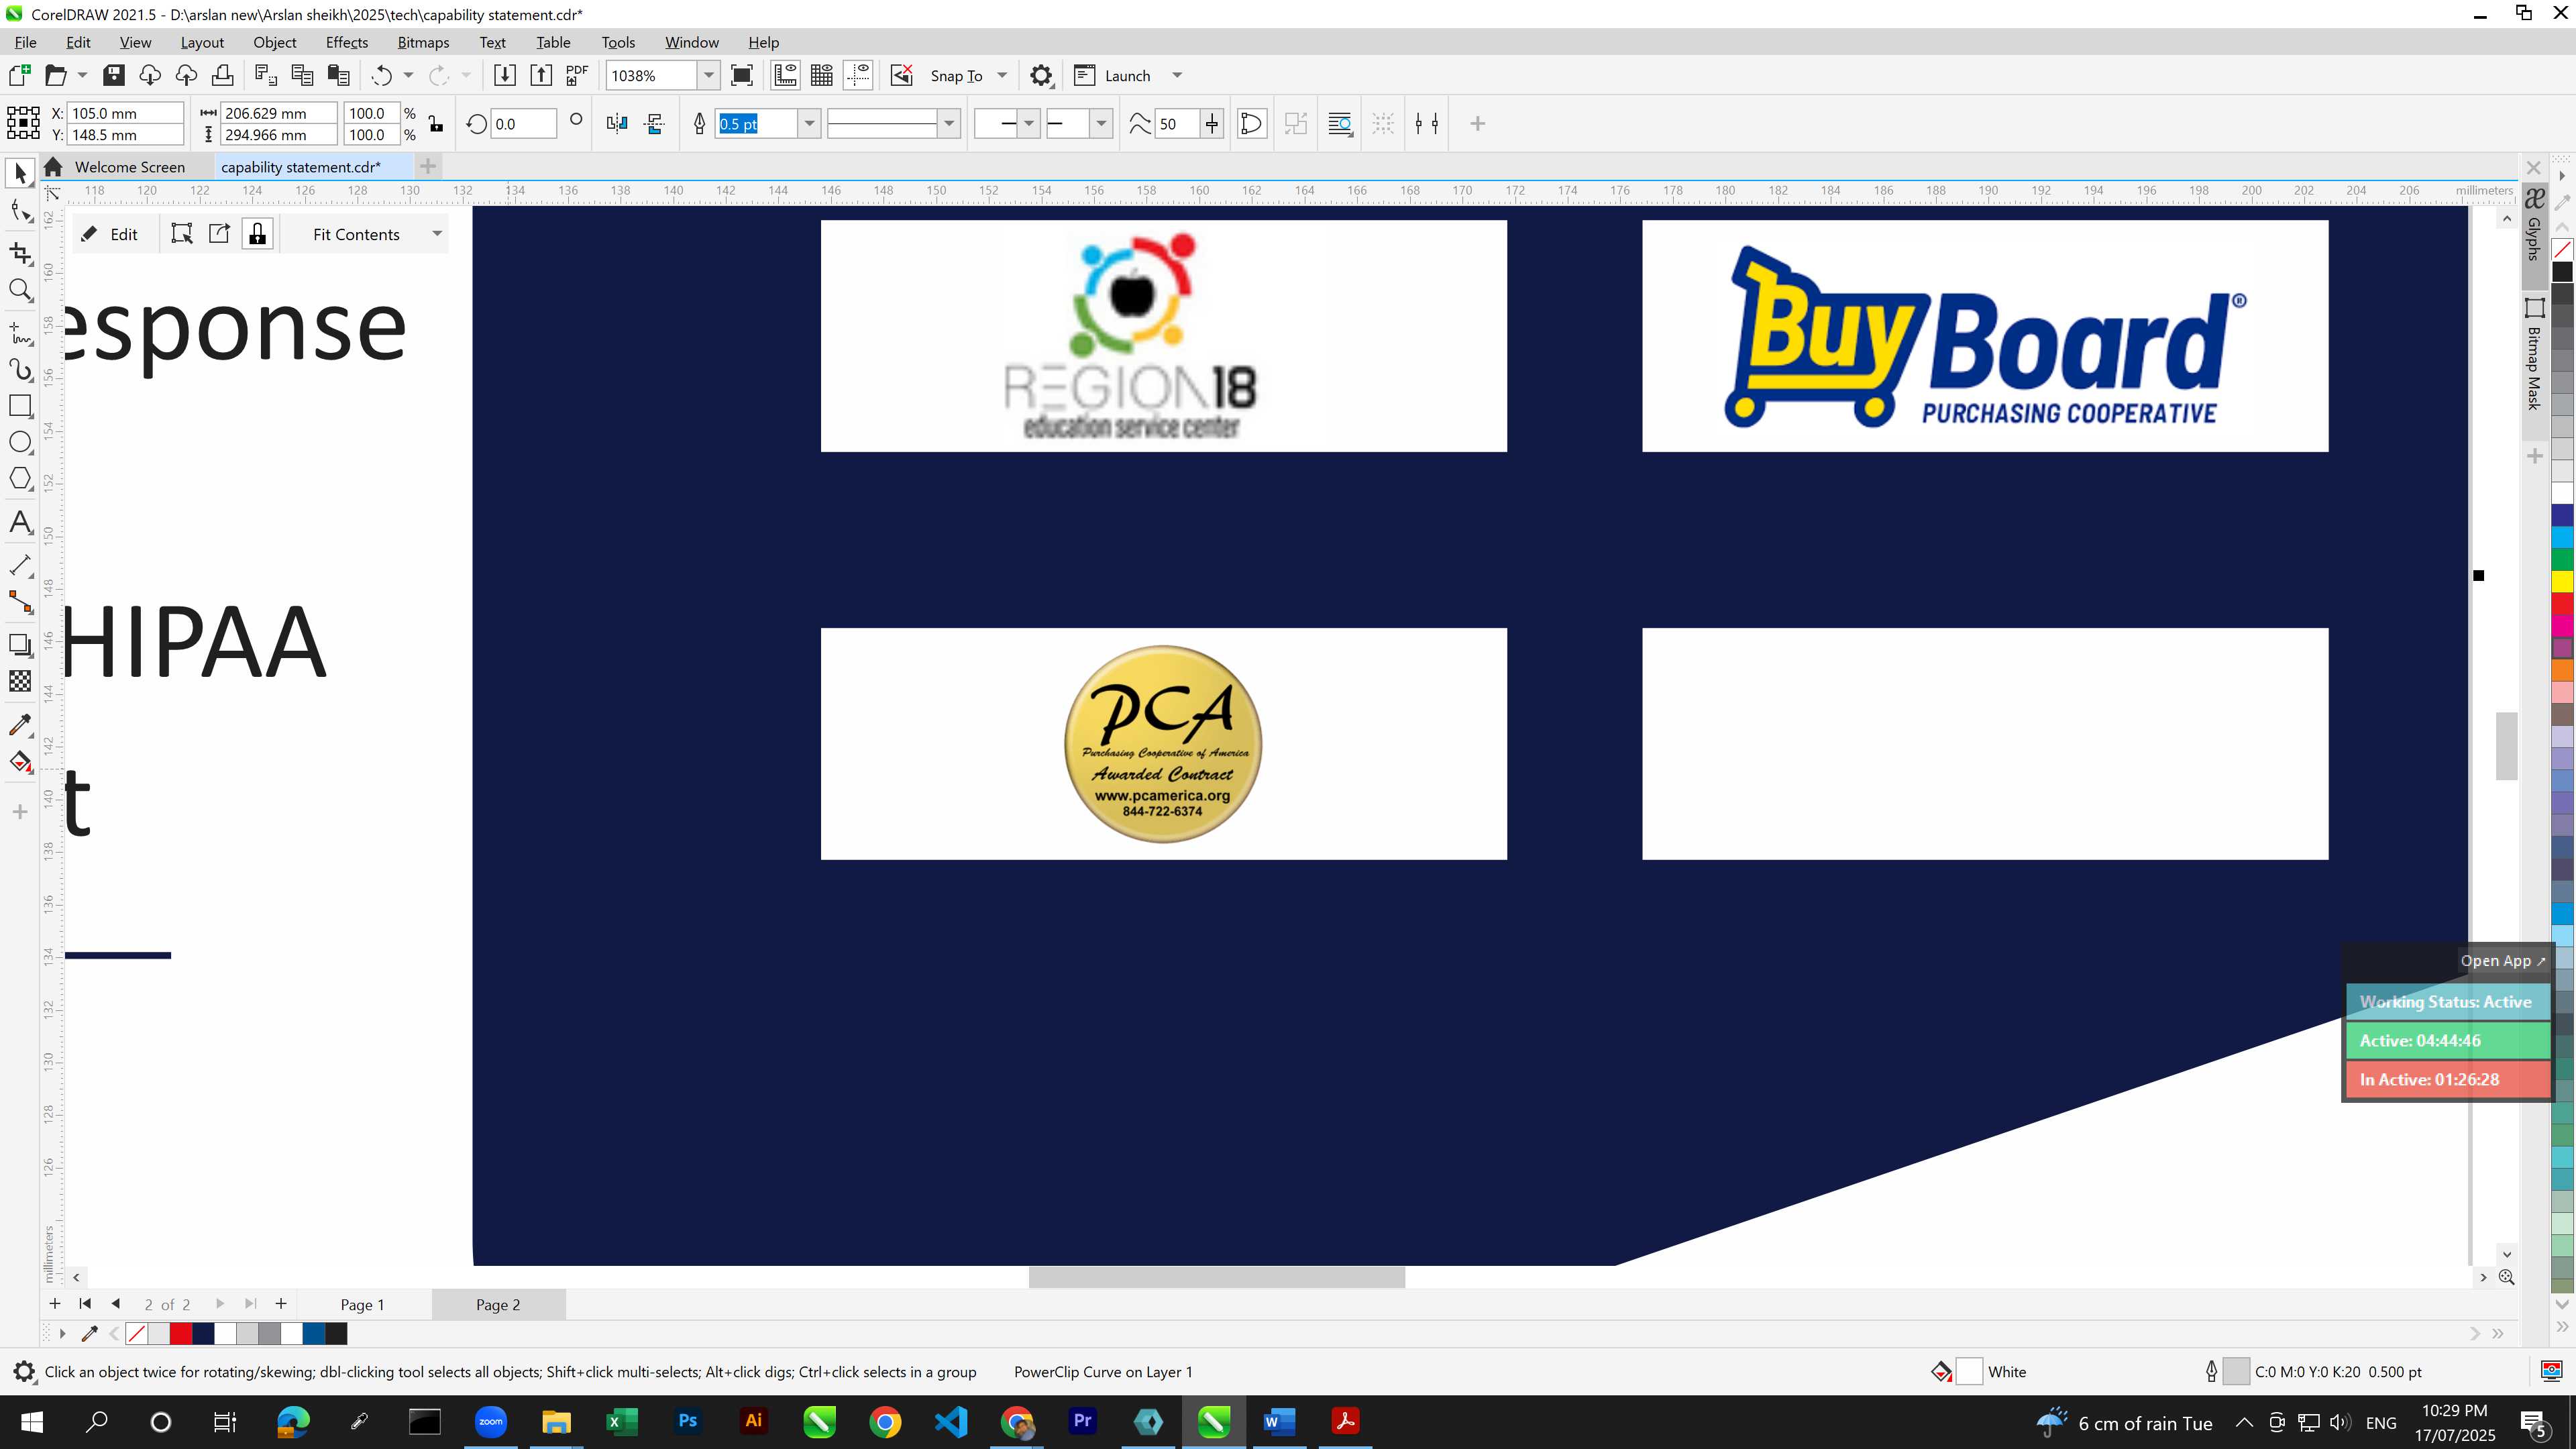Screen dimensions: 2576x1449
Task: Click the Export icon
Action: [541, 75]
